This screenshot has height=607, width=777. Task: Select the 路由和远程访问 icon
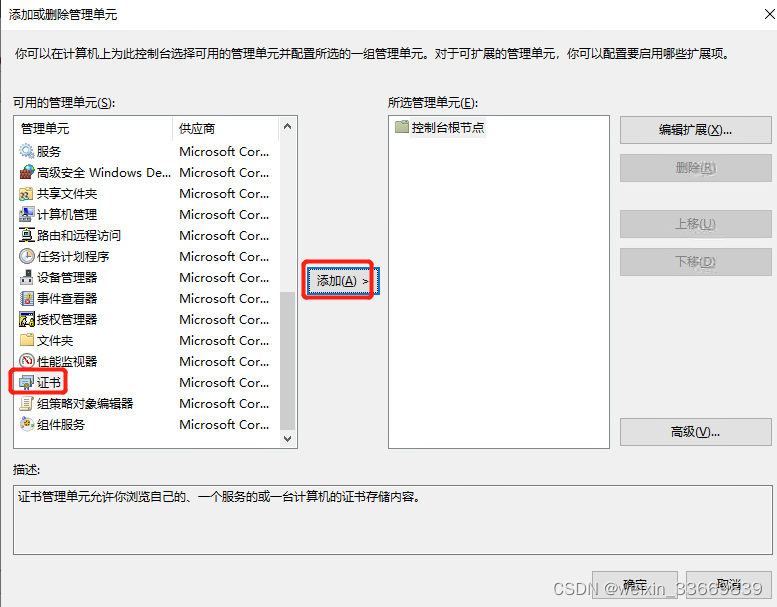click(26, 235)
